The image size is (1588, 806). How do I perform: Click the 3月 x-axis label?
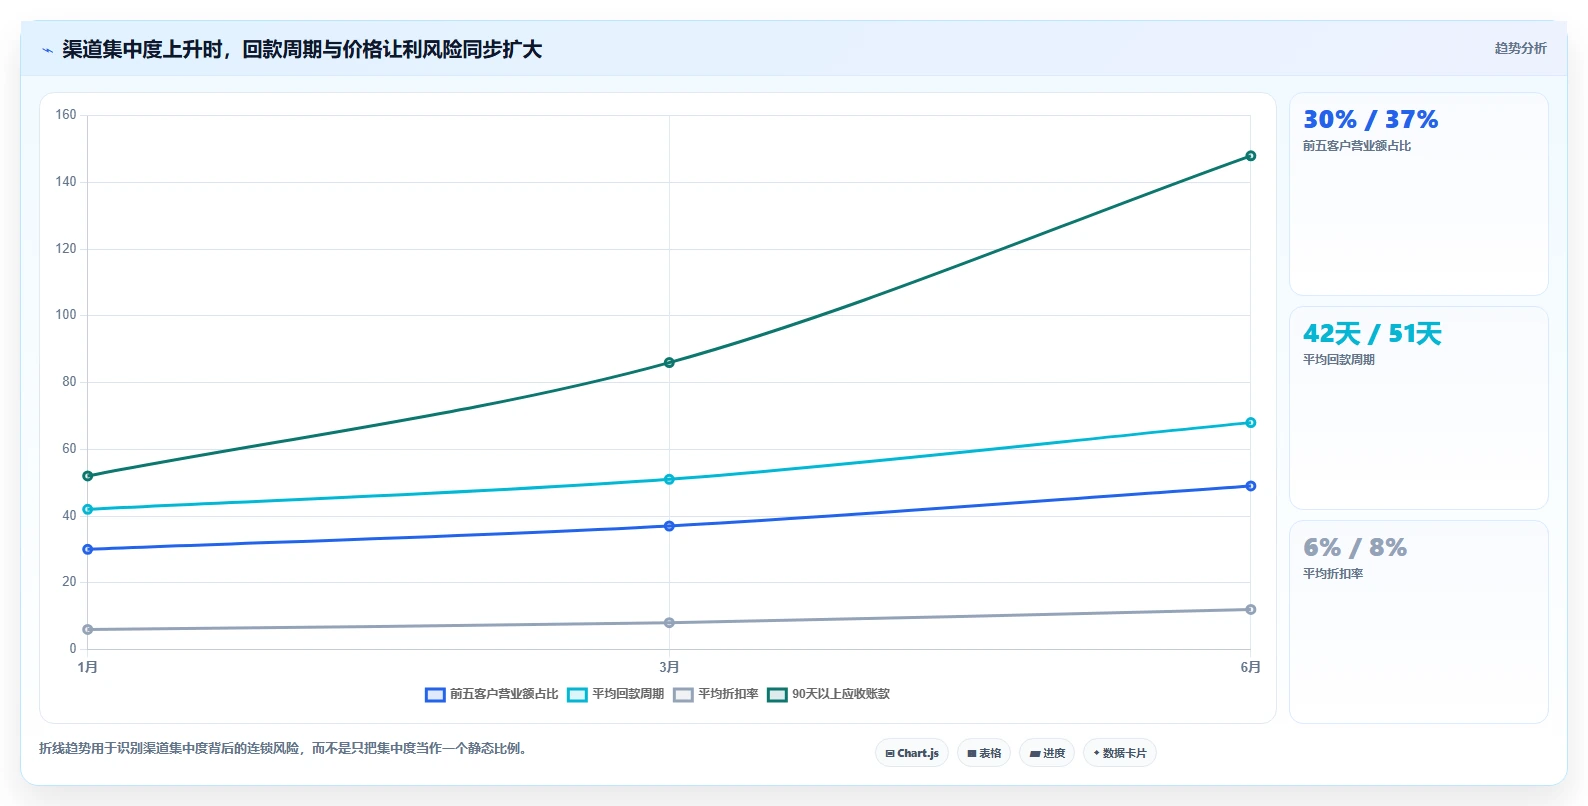pyautogui.click(x=669, y=667)
